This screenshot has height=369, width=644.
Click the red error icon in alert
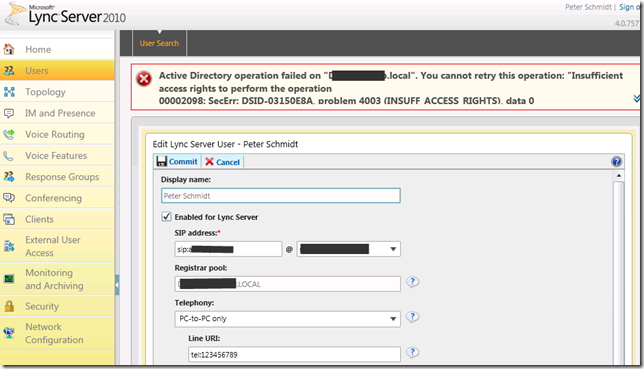point(144,78)
